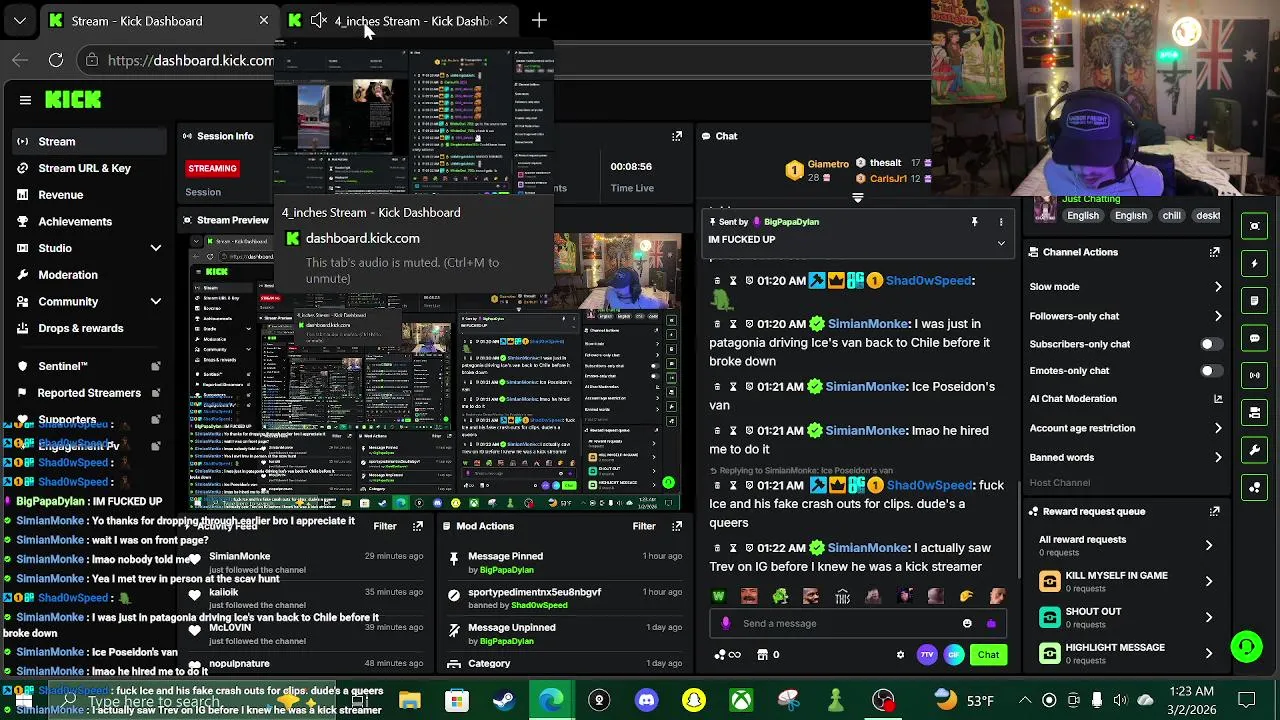Open the Kick hamburger menu

tap(25, 99)
